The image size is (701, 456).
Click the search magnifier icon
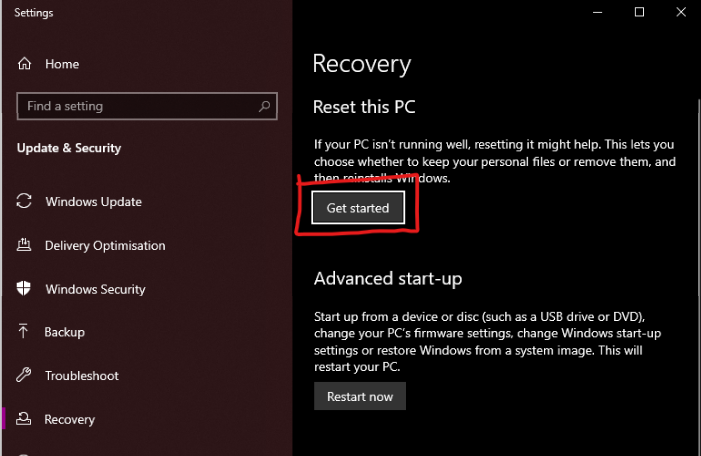(x=264, y=106)
